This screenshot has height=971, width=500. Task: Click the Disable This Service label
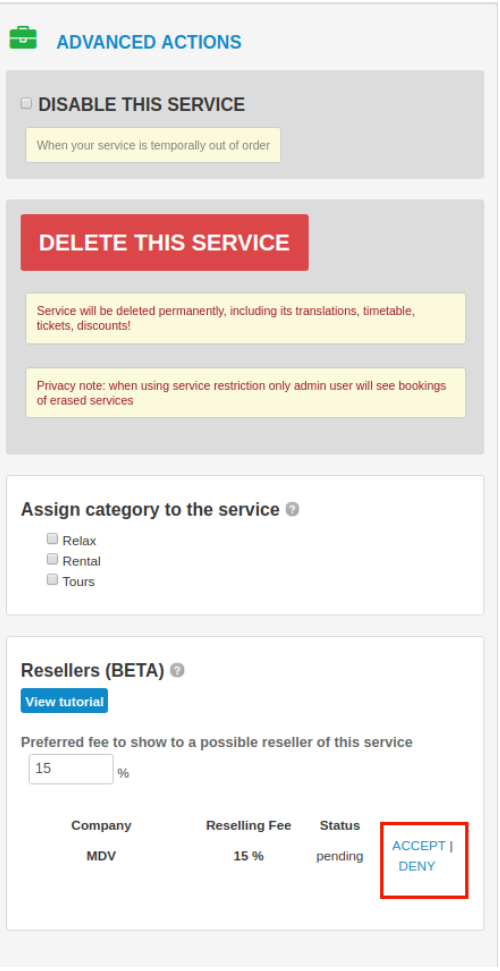(x=142, y=105)
